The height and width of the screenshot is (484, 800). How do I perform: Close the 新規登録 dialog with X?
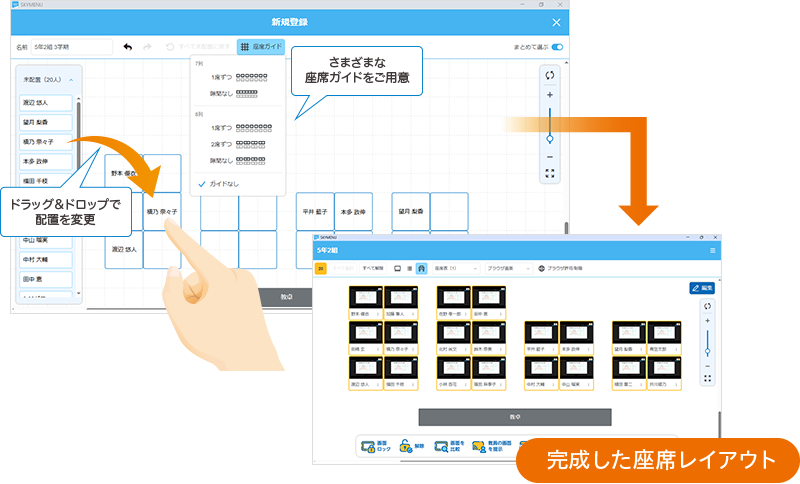(556, 22)
